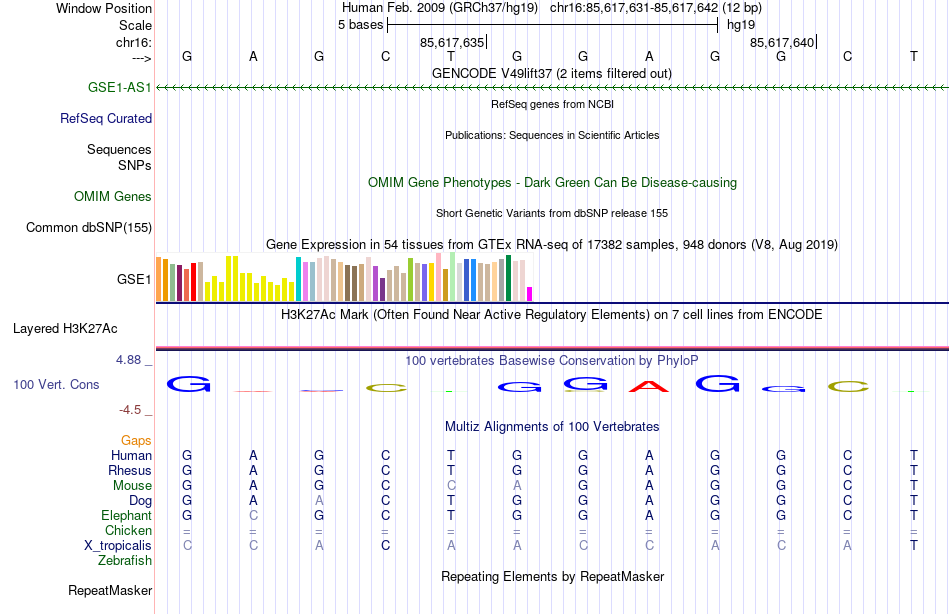The width and height of the screenshot is (950, 614).
Task: Click the 85,617,635 position marker
Action: click(452, 42)
